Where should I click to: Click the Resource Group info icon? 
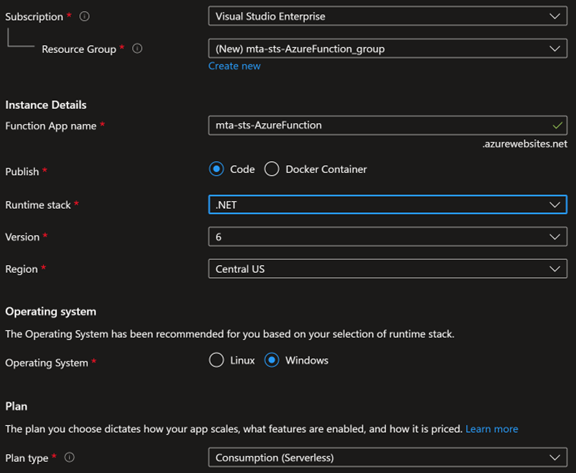pyautogui.click(x=137, y=48)
